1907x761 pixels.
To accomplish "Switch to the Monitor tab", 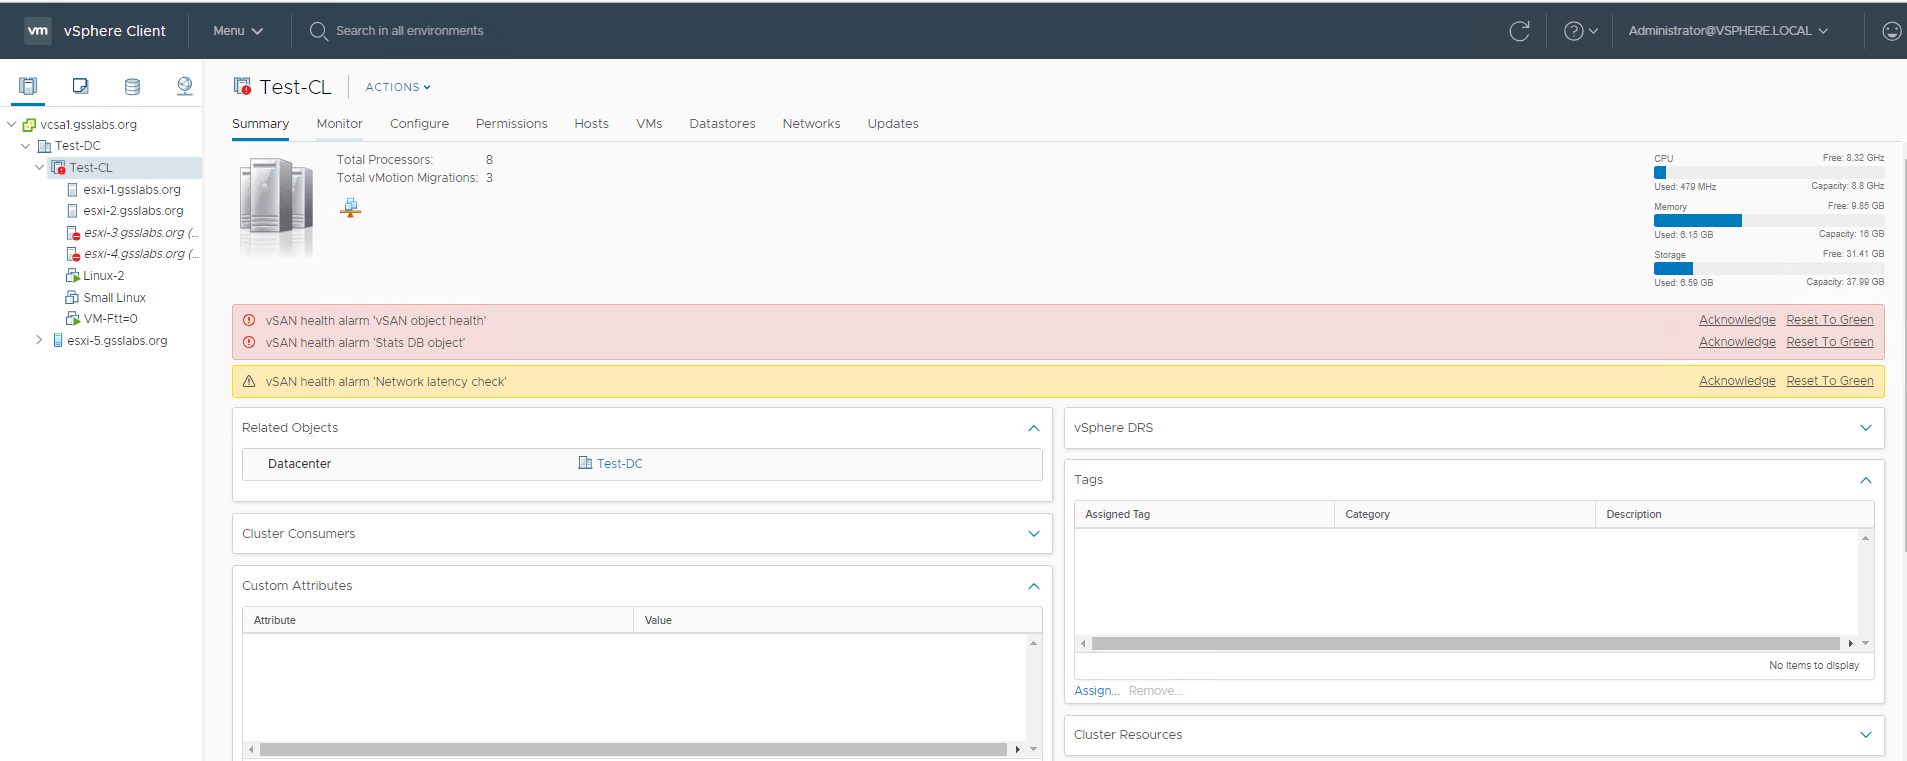I will click(339, 124).
